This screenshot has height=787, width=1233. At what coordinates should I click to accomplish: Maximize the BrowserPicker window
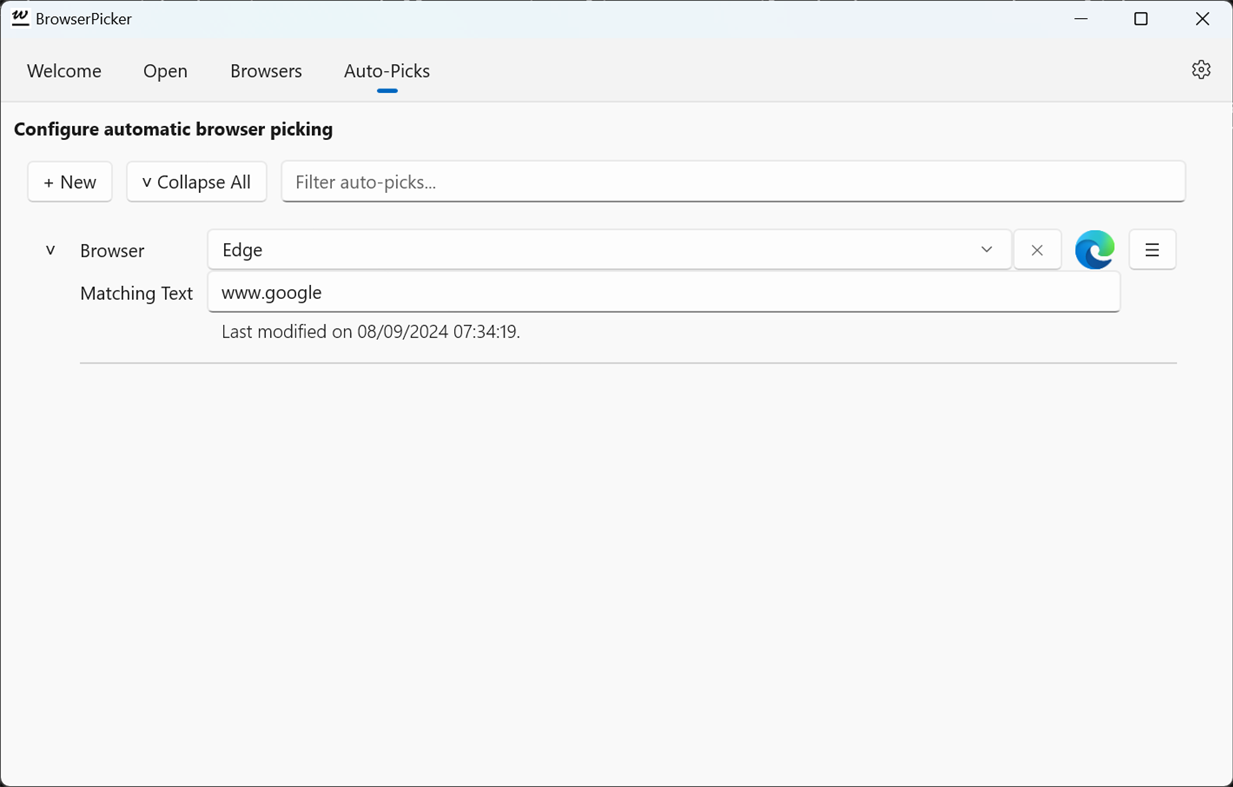pyautogui.click(x=1141, y=19)
